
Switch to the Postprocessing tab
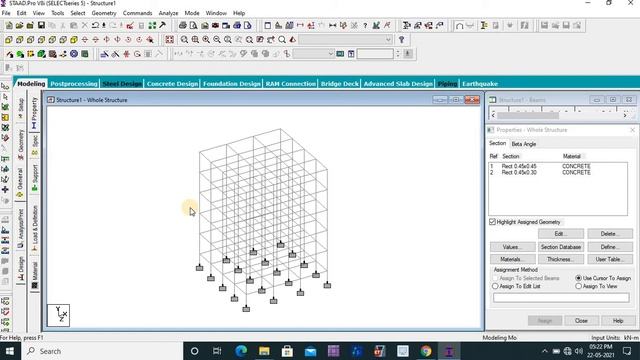(x=74, y=84)
